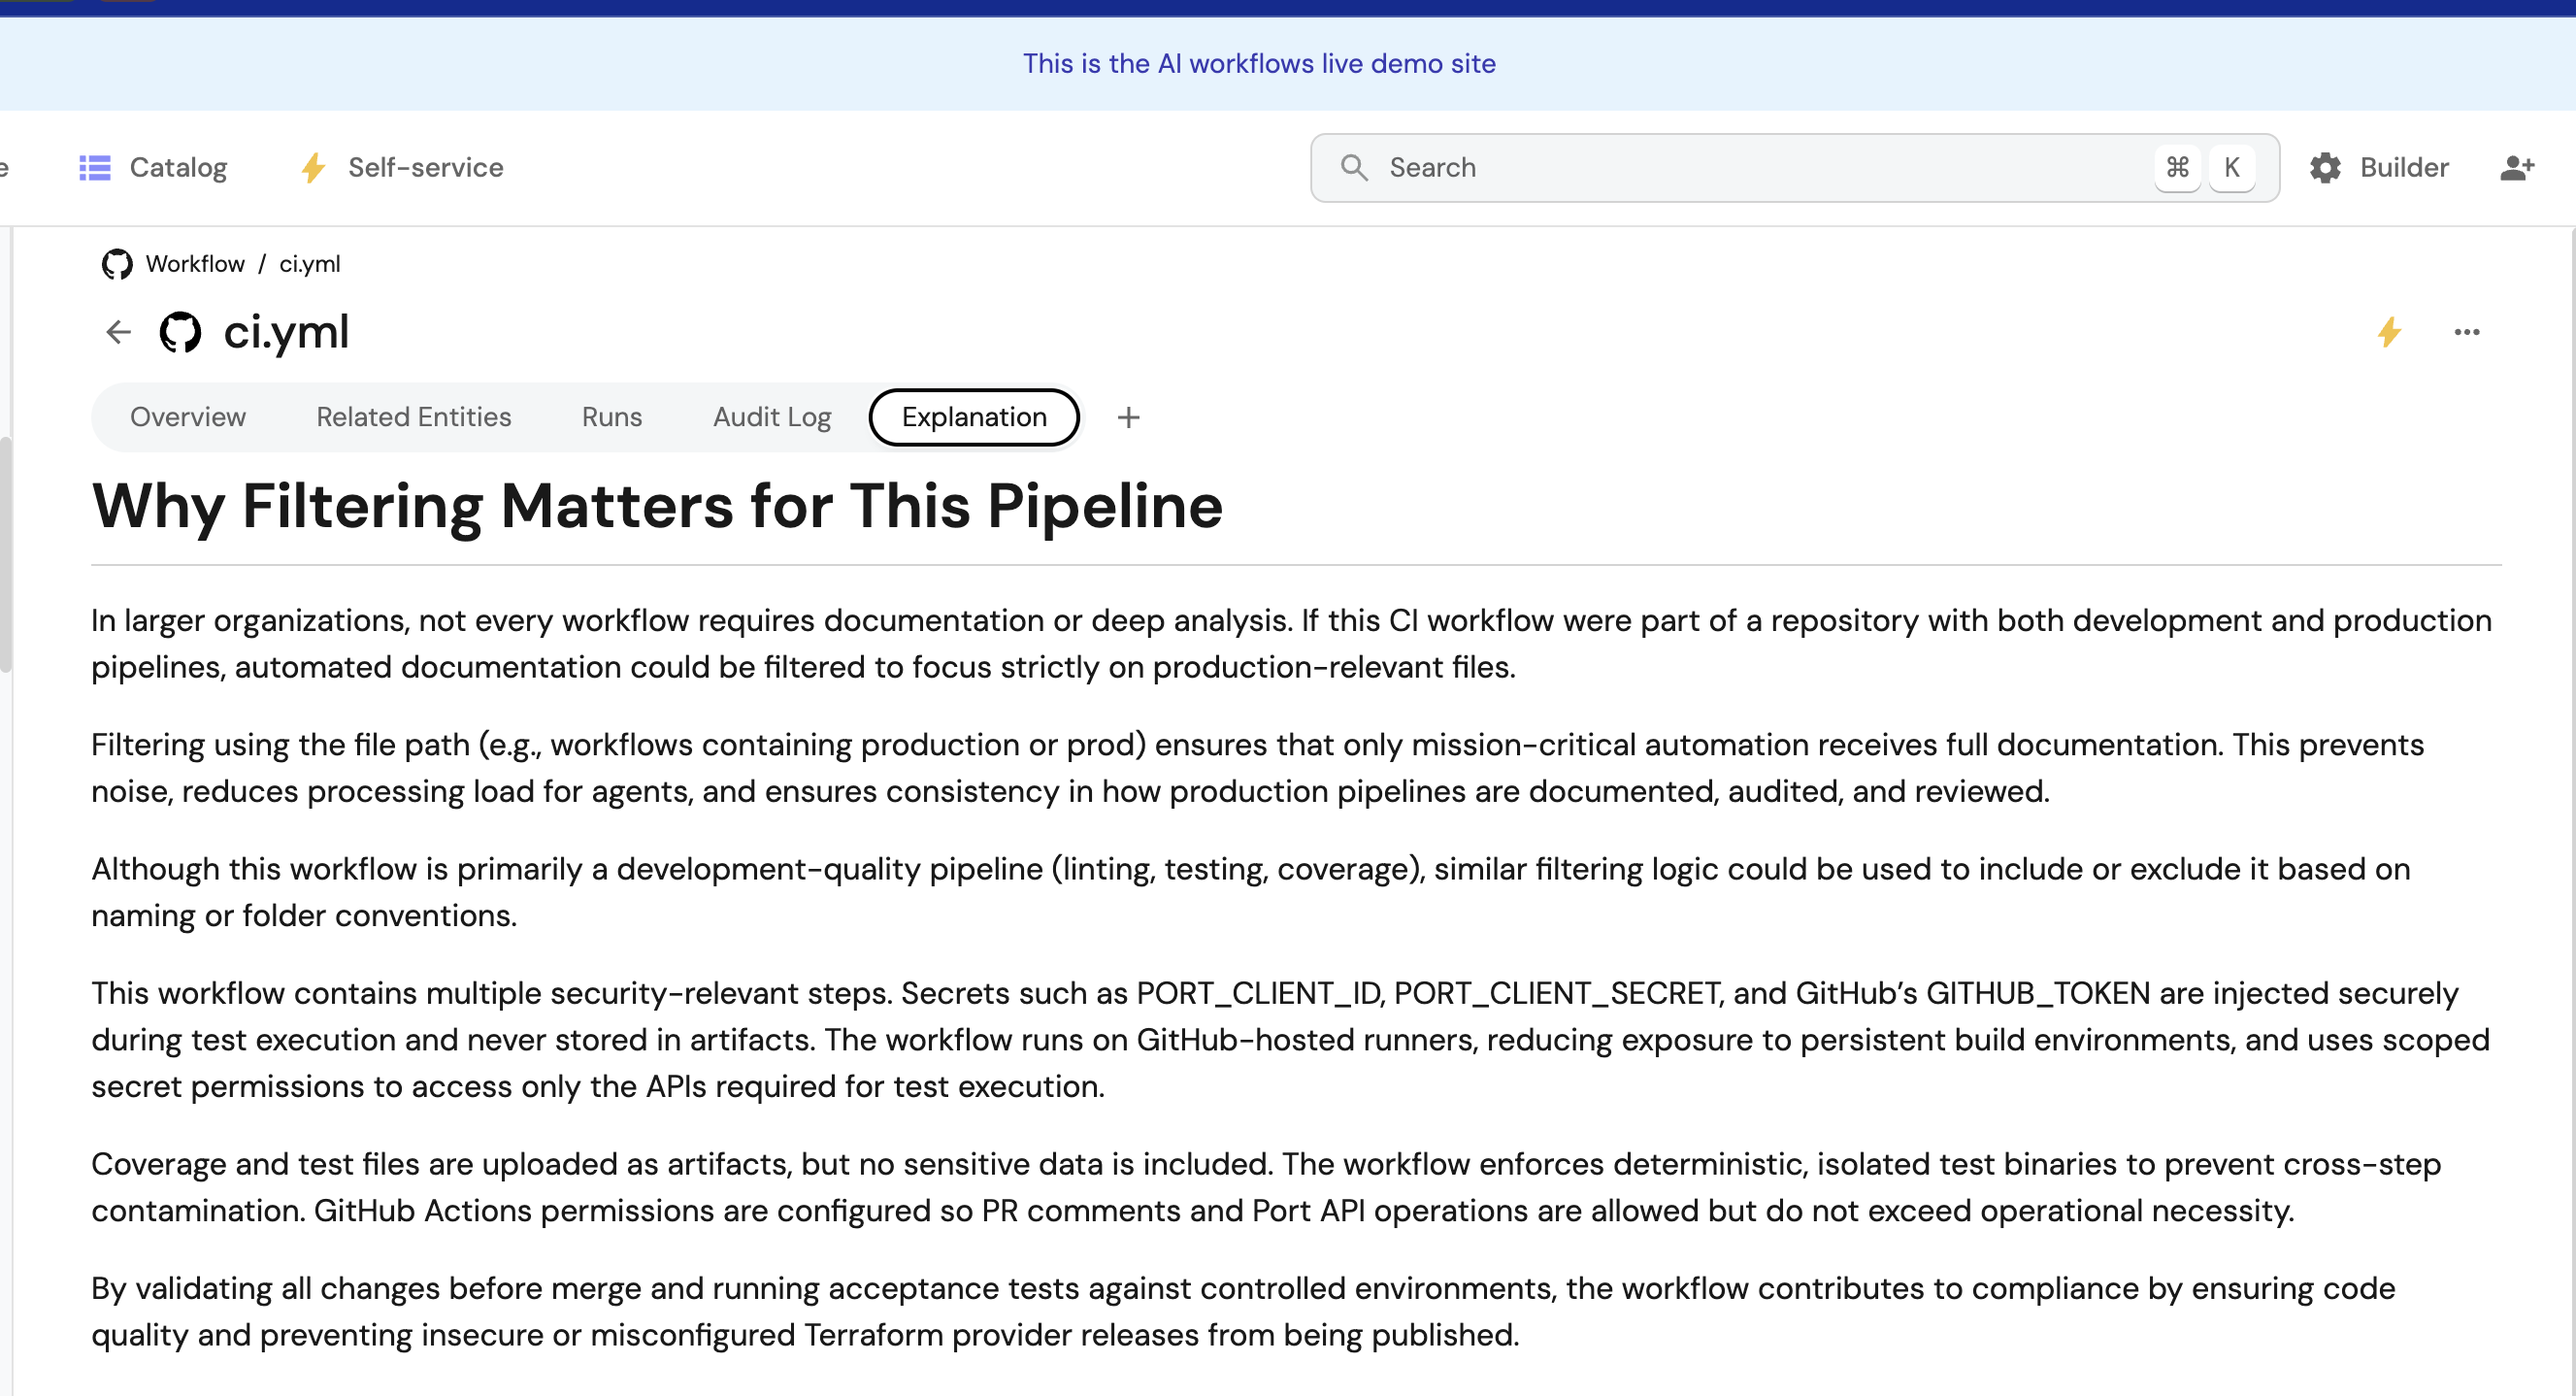Click the back arrow beside ci.yml
The height and width of the screenshot is (1396, 2576).
[x=118, y=332]
